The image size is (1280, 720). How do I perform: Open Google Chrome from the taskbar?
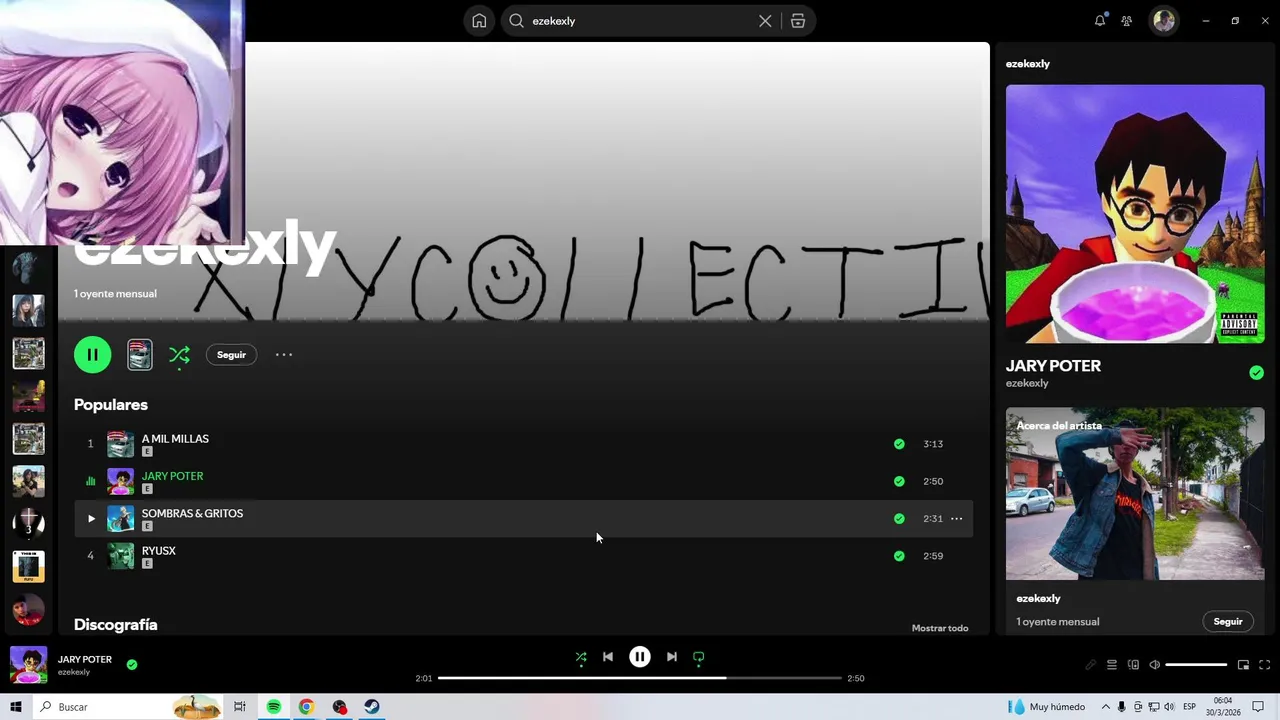pos(306,707)
